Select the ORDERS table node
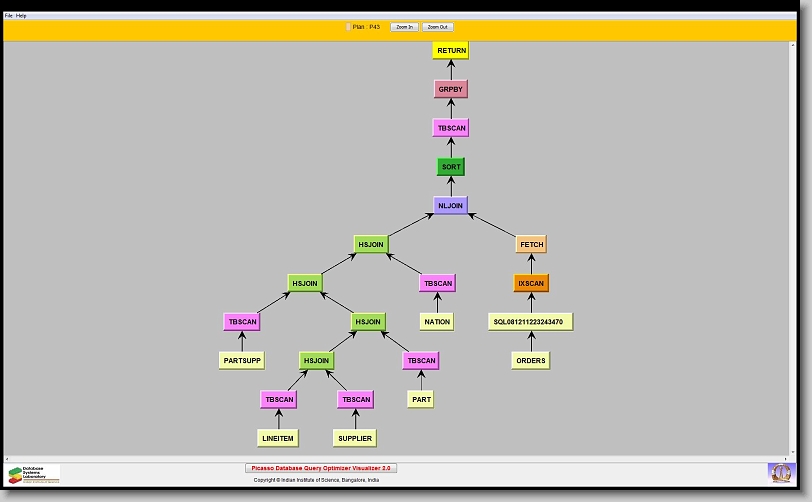 tap(531, 360)
